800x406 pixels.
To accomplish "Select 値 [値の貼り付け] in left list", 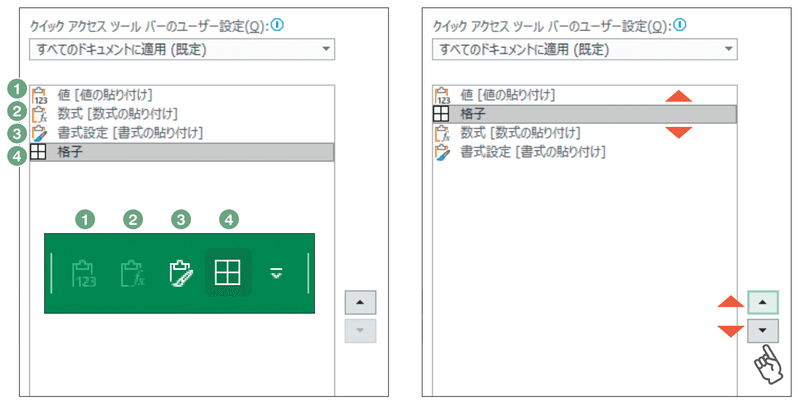I will (182, 95).
